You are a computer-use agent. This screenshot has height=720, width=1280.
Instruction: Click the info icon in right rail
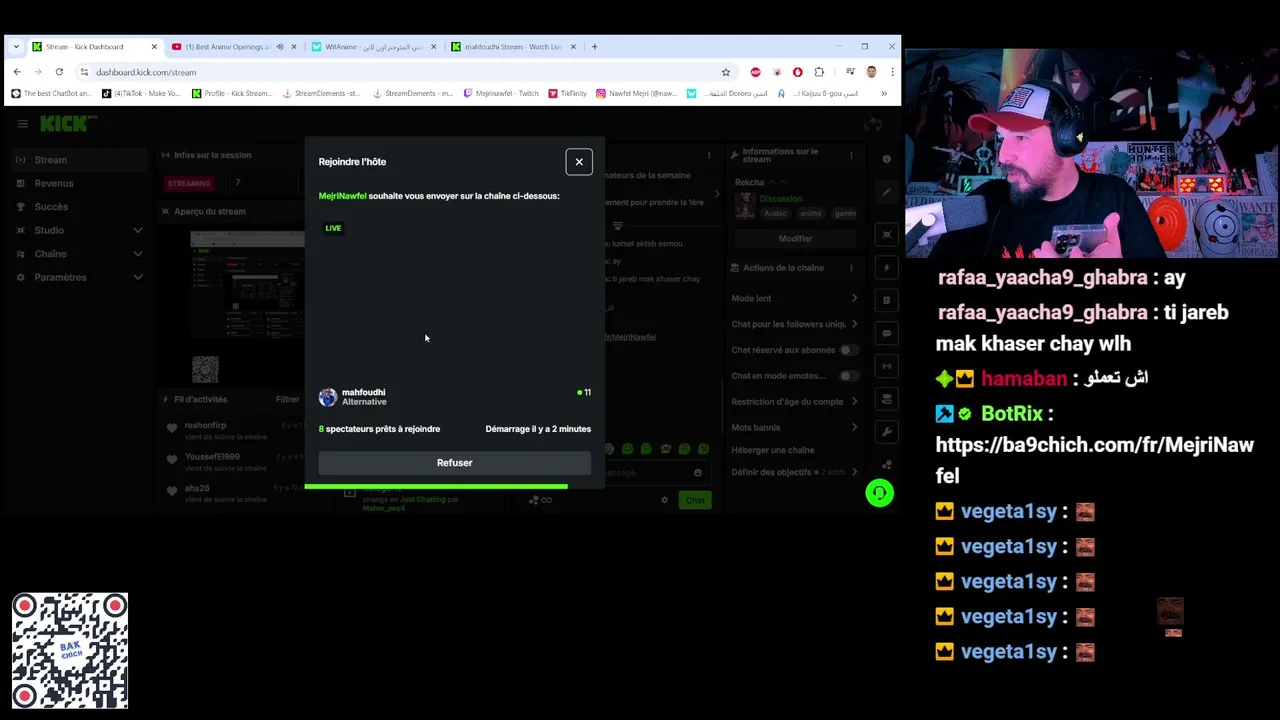pyautogui.click(x=887, y=159)
